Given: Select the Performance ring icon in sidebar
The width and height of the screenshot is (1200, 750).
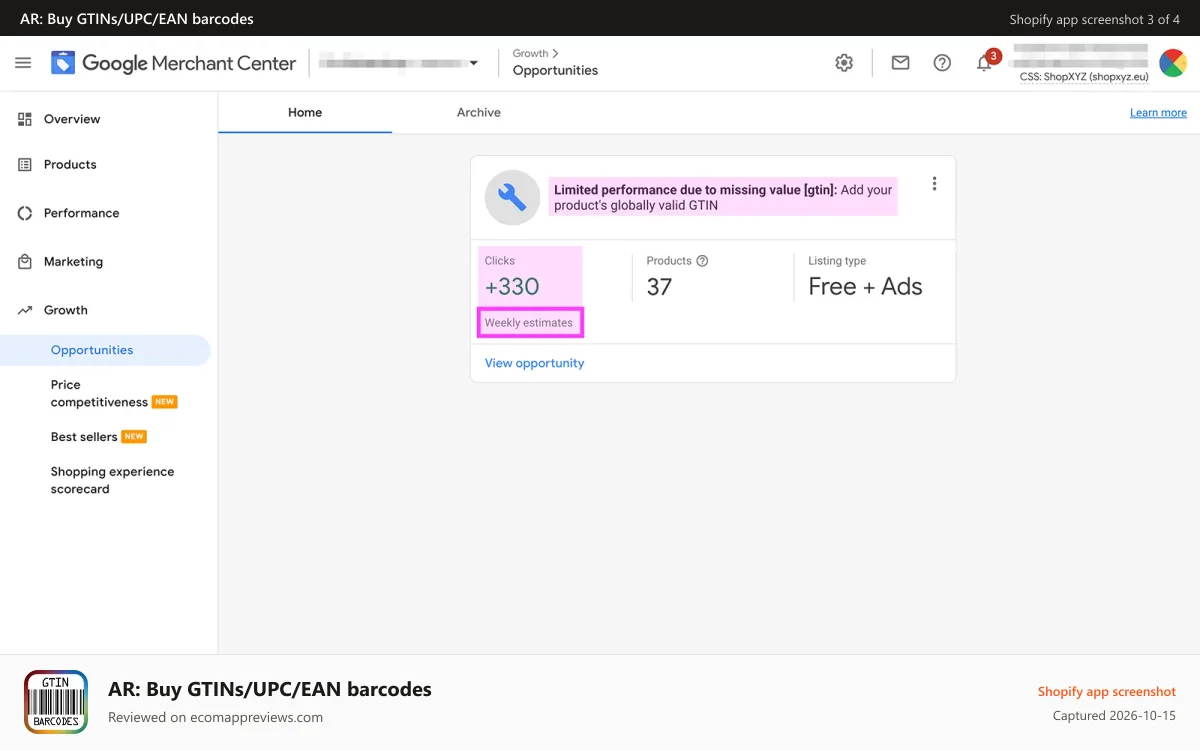Looking at the screenshot, I should [25, 213].
